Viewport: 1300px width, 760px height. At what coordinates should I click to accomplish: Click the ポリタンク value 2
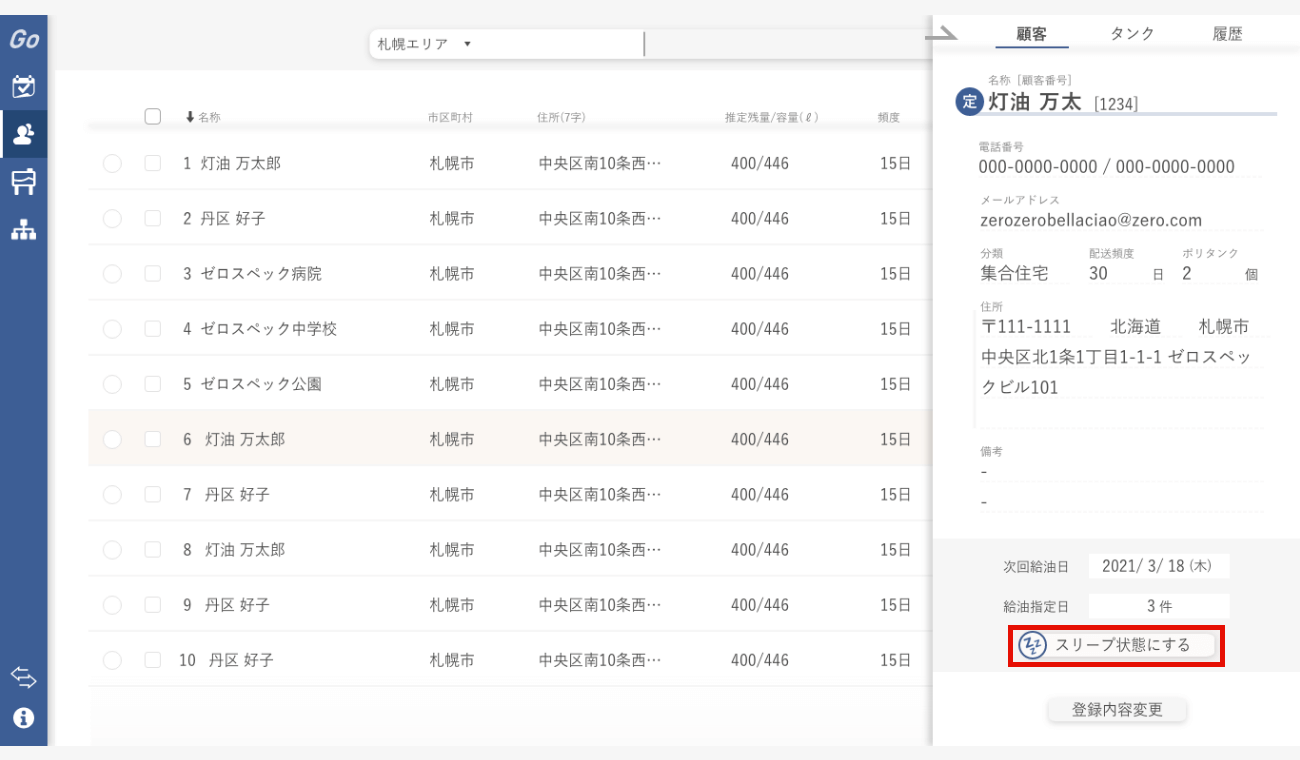(x=1187, y=273)
